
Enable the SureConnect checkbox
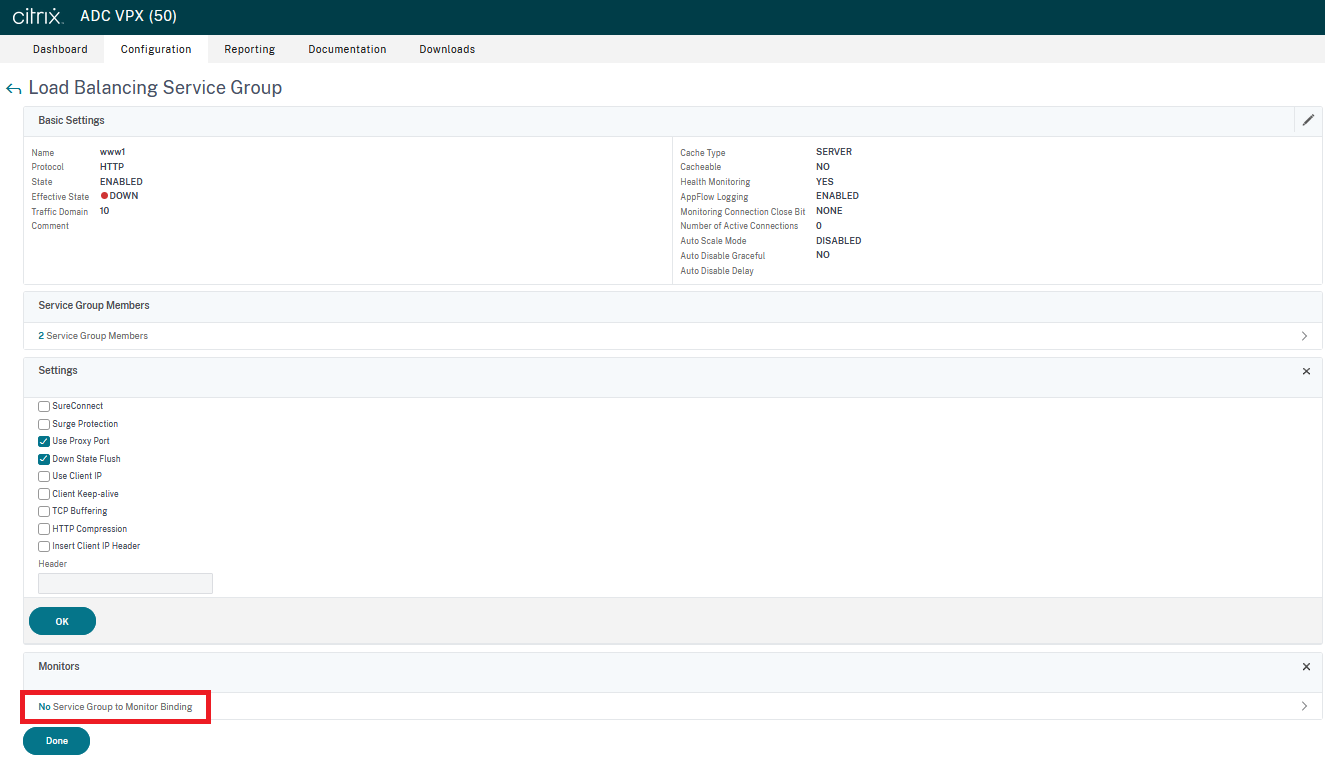coord(44,407)
